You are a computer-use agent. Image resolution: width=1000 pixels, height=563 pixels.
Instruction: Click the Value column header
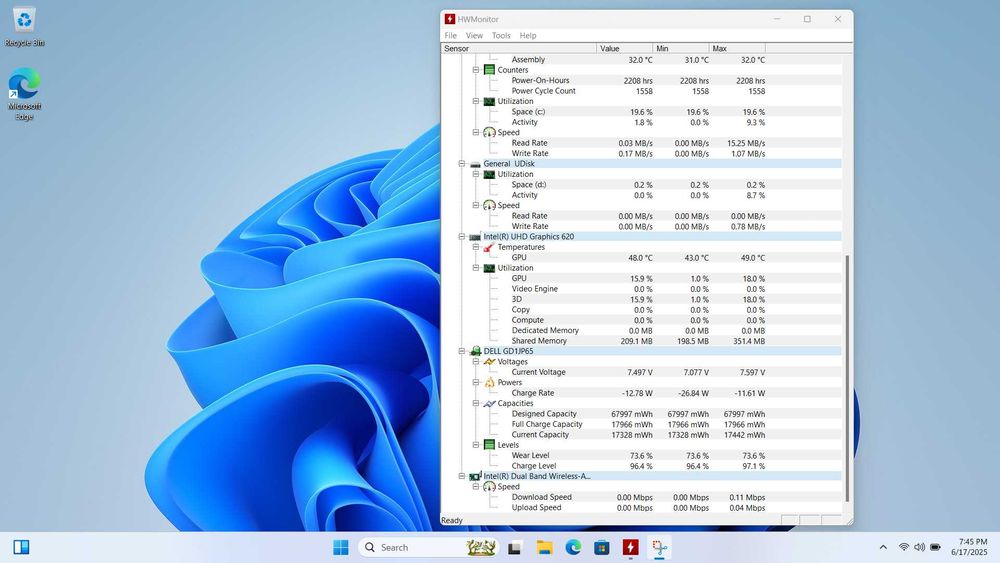tap(625, 48)
